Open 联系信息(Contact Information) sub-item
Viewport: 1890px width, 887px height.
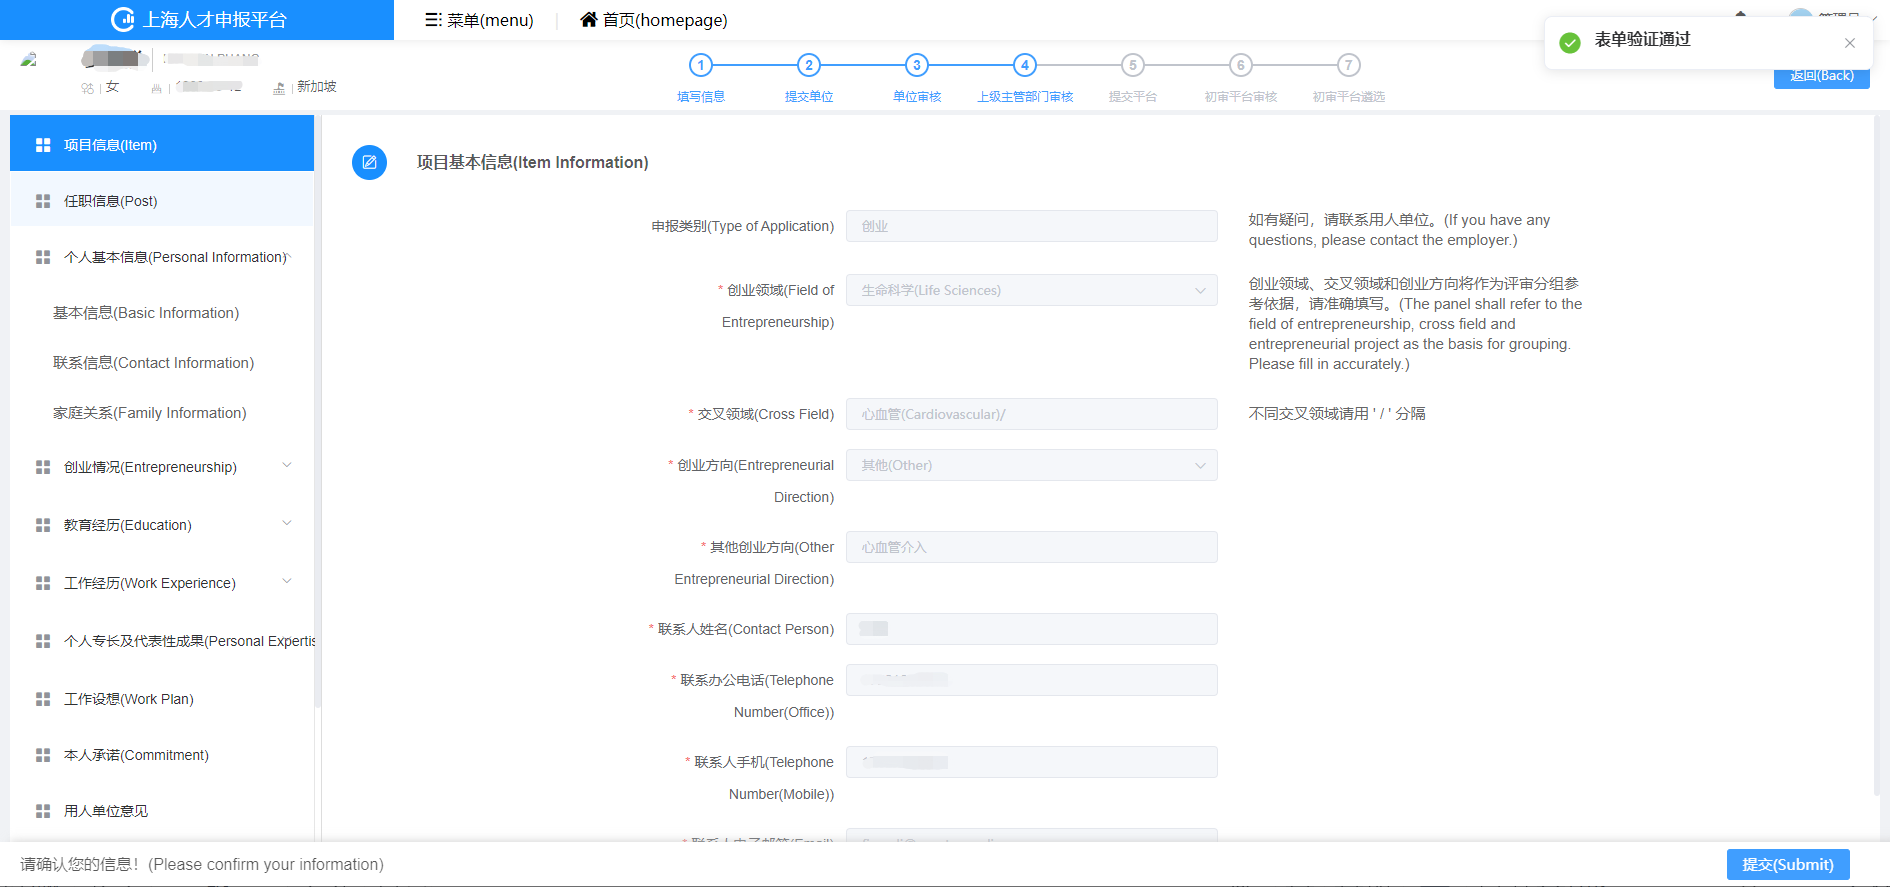coord(154,363)
